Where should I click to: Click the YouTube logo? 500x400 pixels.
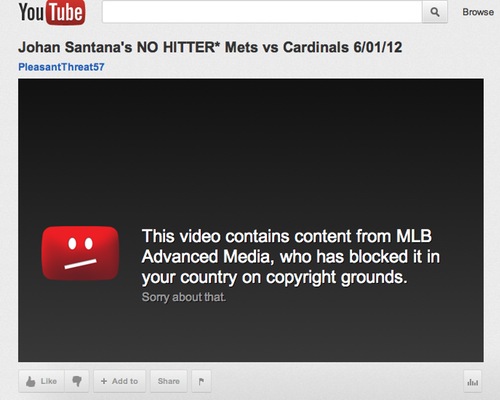point(52,12)
